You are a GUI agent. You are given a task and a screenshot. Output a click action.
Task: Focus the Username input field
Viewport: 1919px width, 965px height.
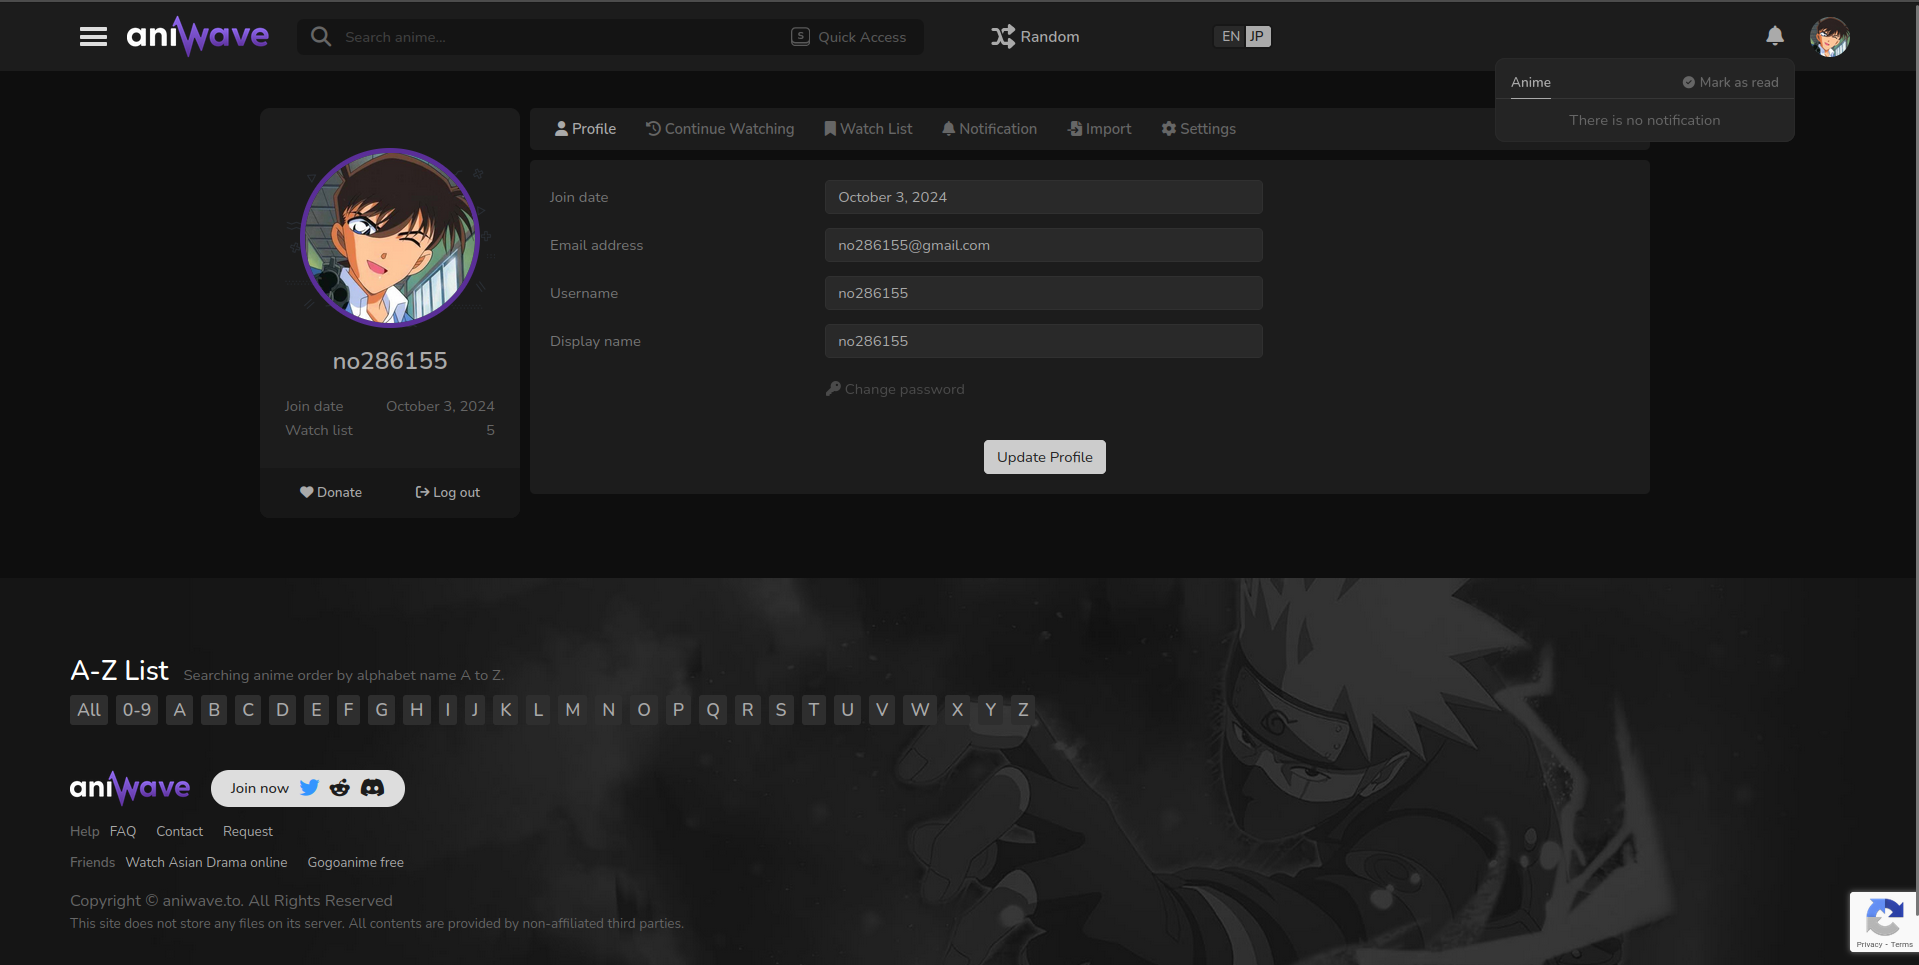point(1044,293)
